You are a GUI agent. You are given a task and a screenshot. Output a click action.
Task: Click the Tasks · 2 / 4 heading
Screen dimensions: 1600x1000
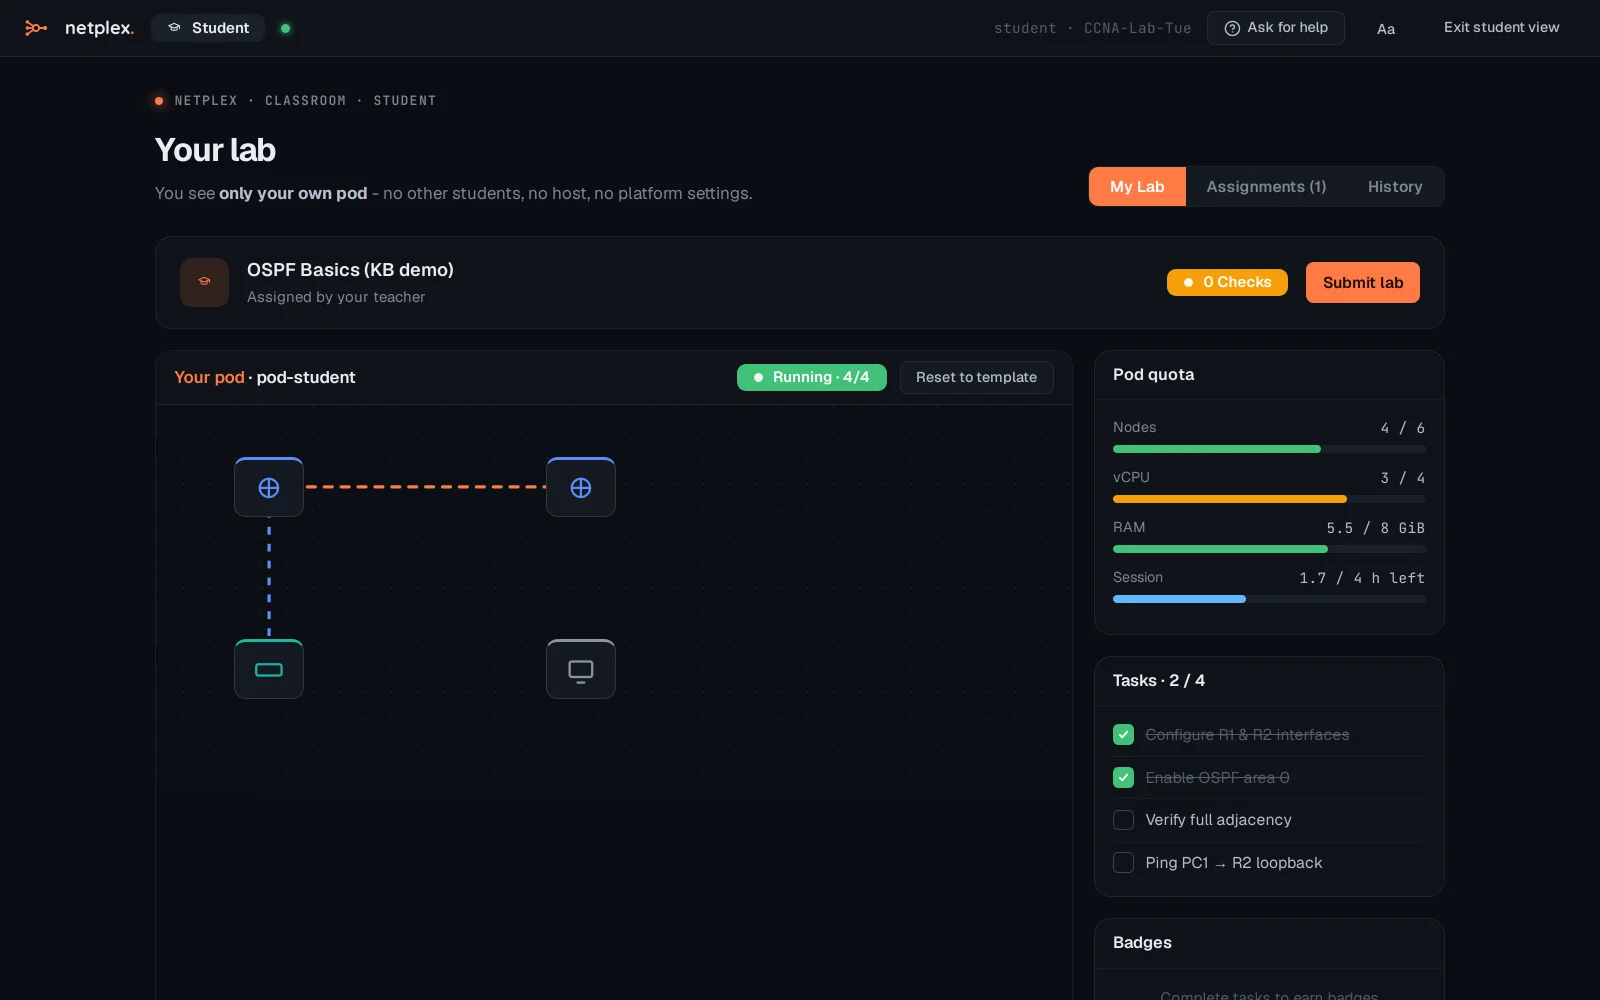(1158, 680)
